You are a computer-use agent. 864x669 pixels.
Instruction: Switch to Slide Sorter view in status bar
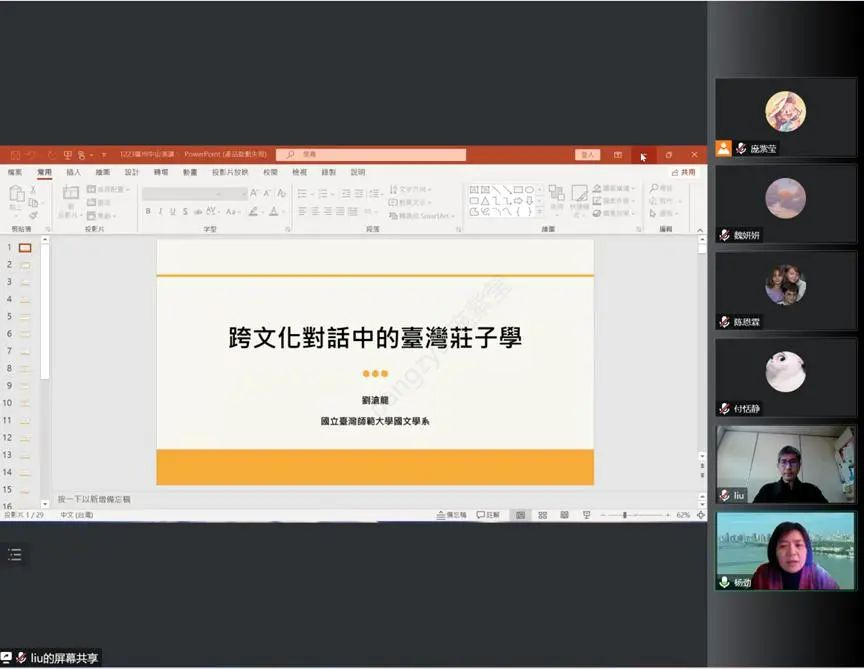click(x=542, y=515)
